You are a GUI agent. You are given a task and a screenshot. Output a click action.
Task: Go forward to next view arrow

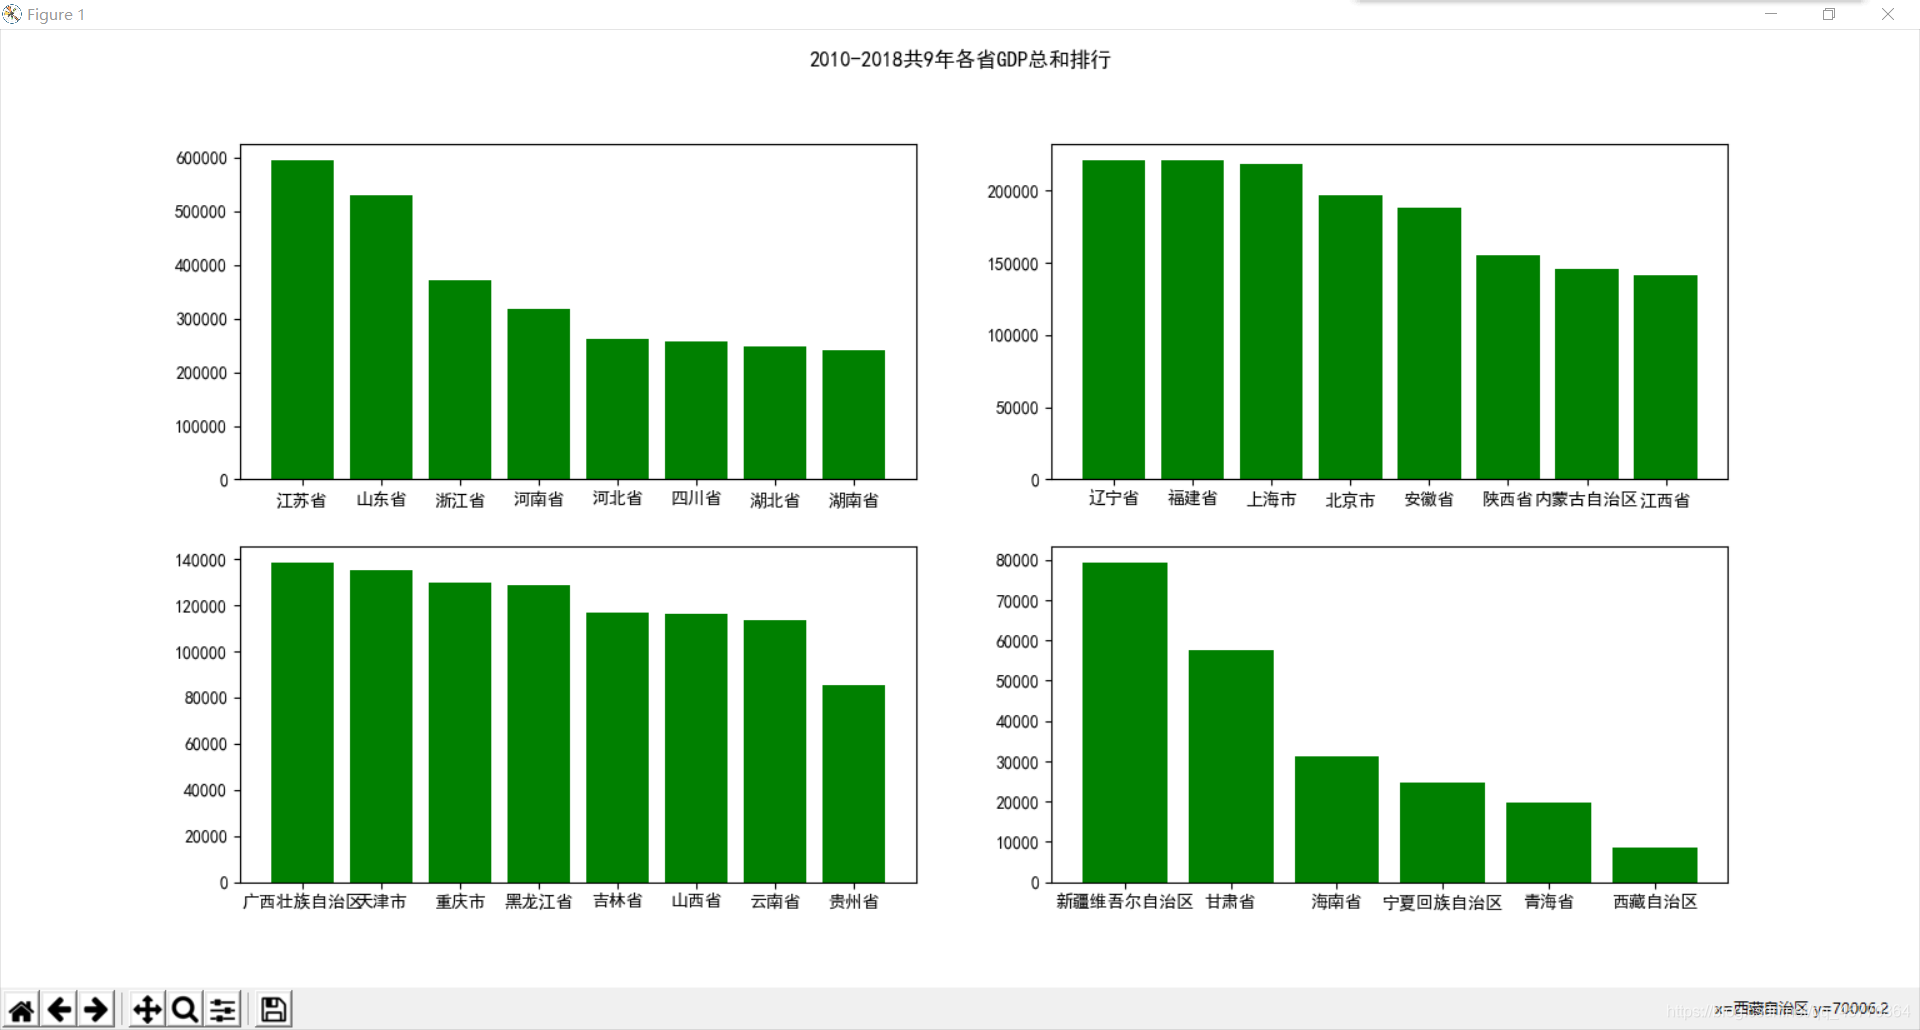tap(96, 1009)
